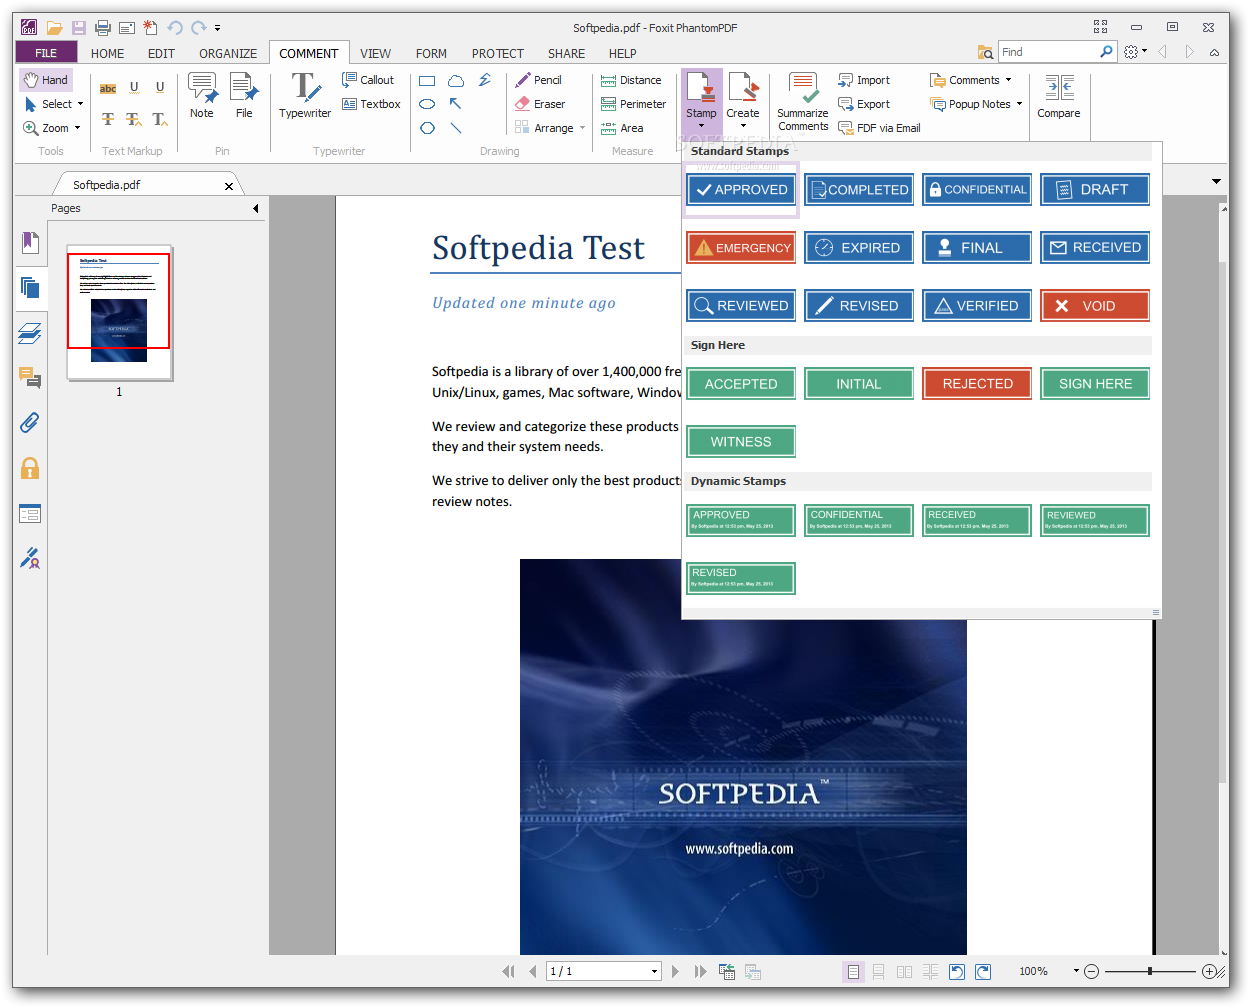Toggle facing pages view mode
Image resolution: width=1250 pixels, height=1008 pixels.
(x=905, y=971)
